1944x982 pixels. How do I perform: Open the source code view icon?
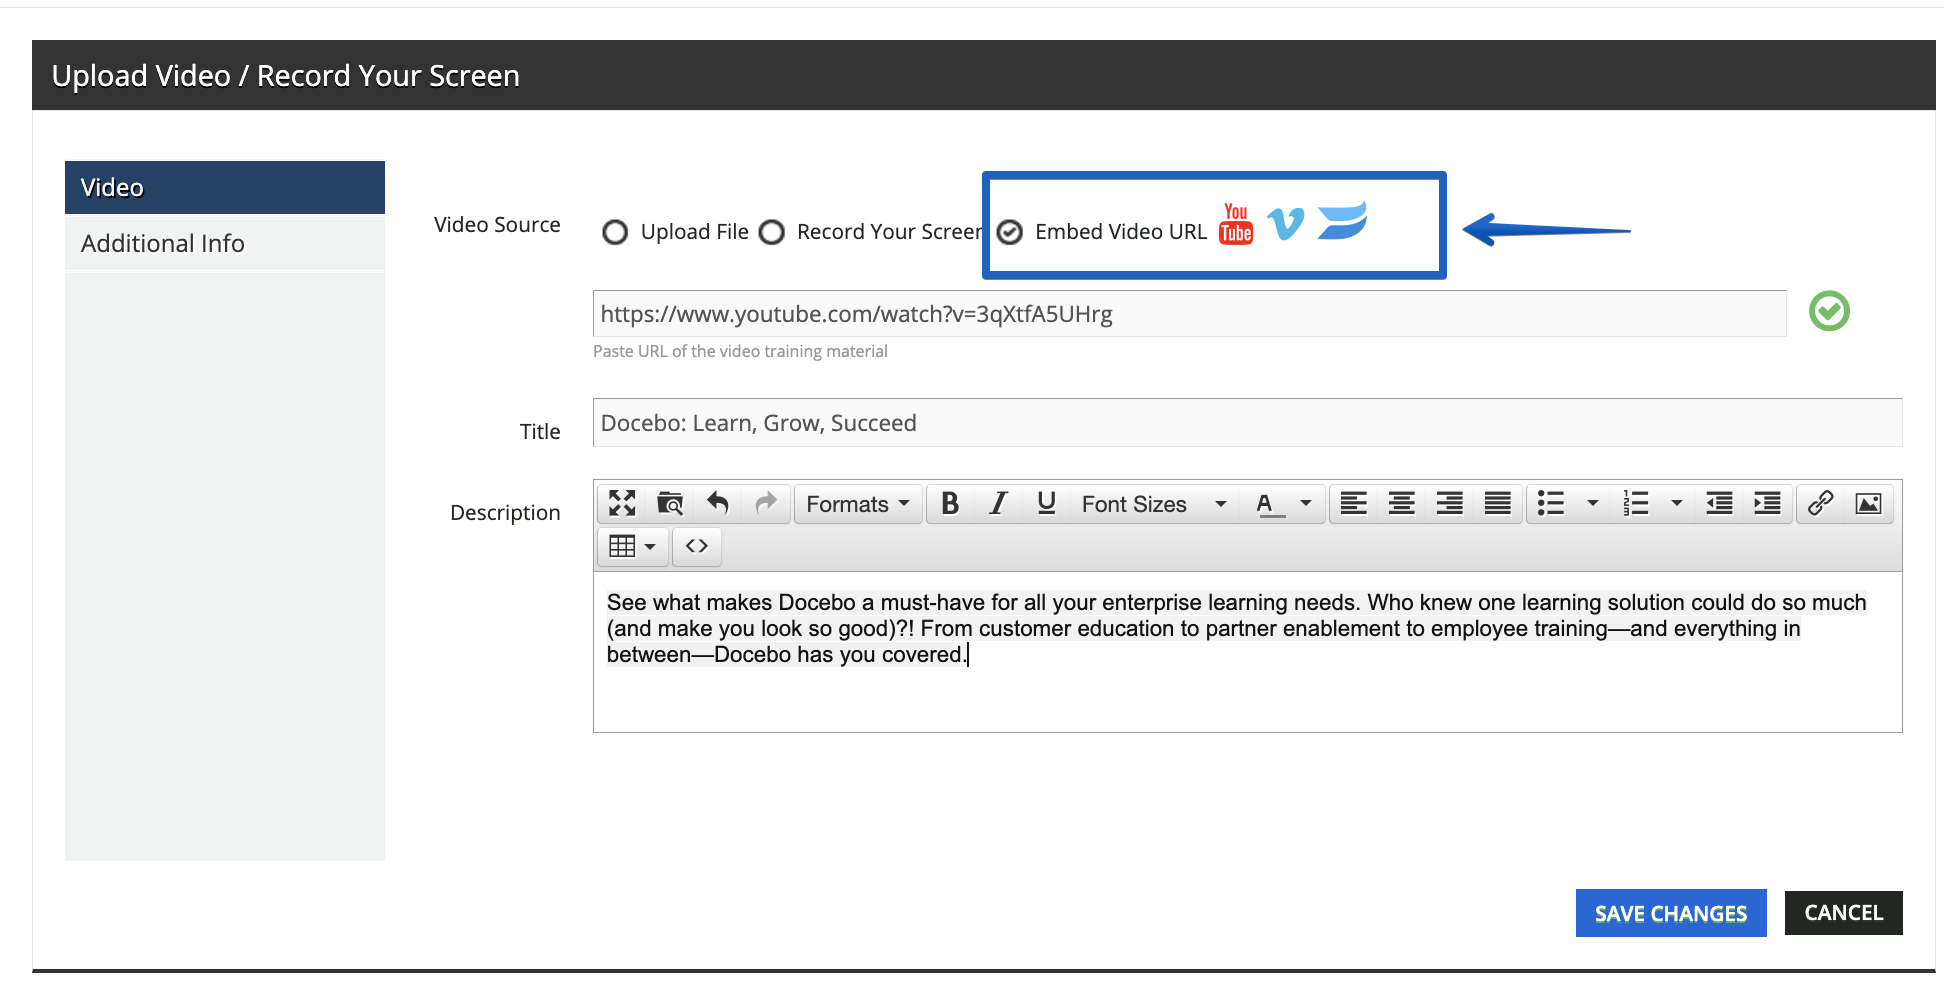697,546
